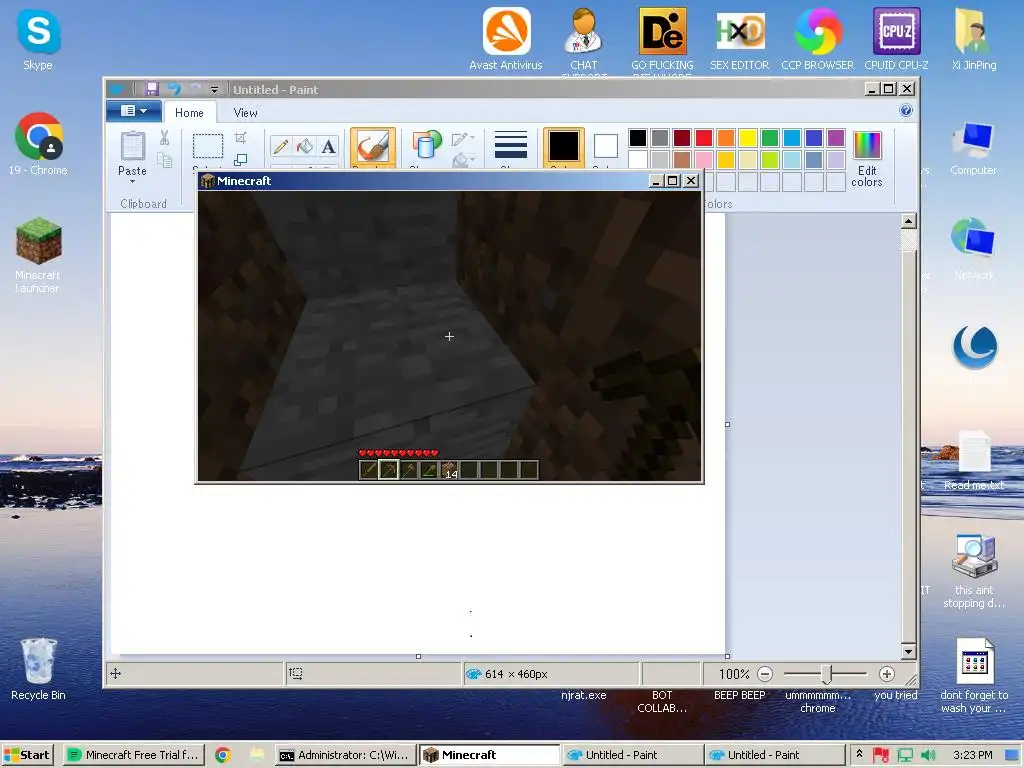Click the volume speaker tray icon

927,755
